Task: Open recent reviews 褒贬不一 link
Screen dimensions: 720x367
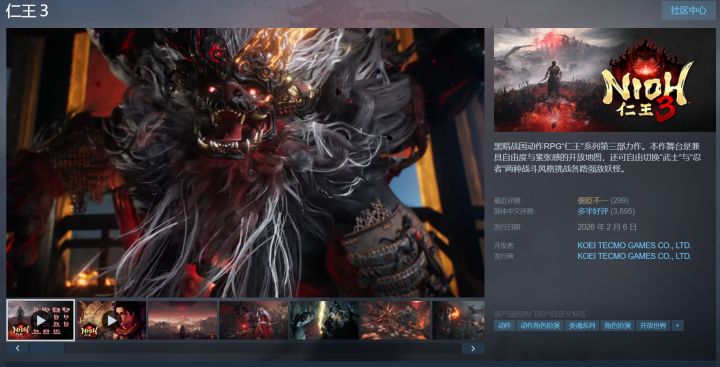Action: pos(593,201)
